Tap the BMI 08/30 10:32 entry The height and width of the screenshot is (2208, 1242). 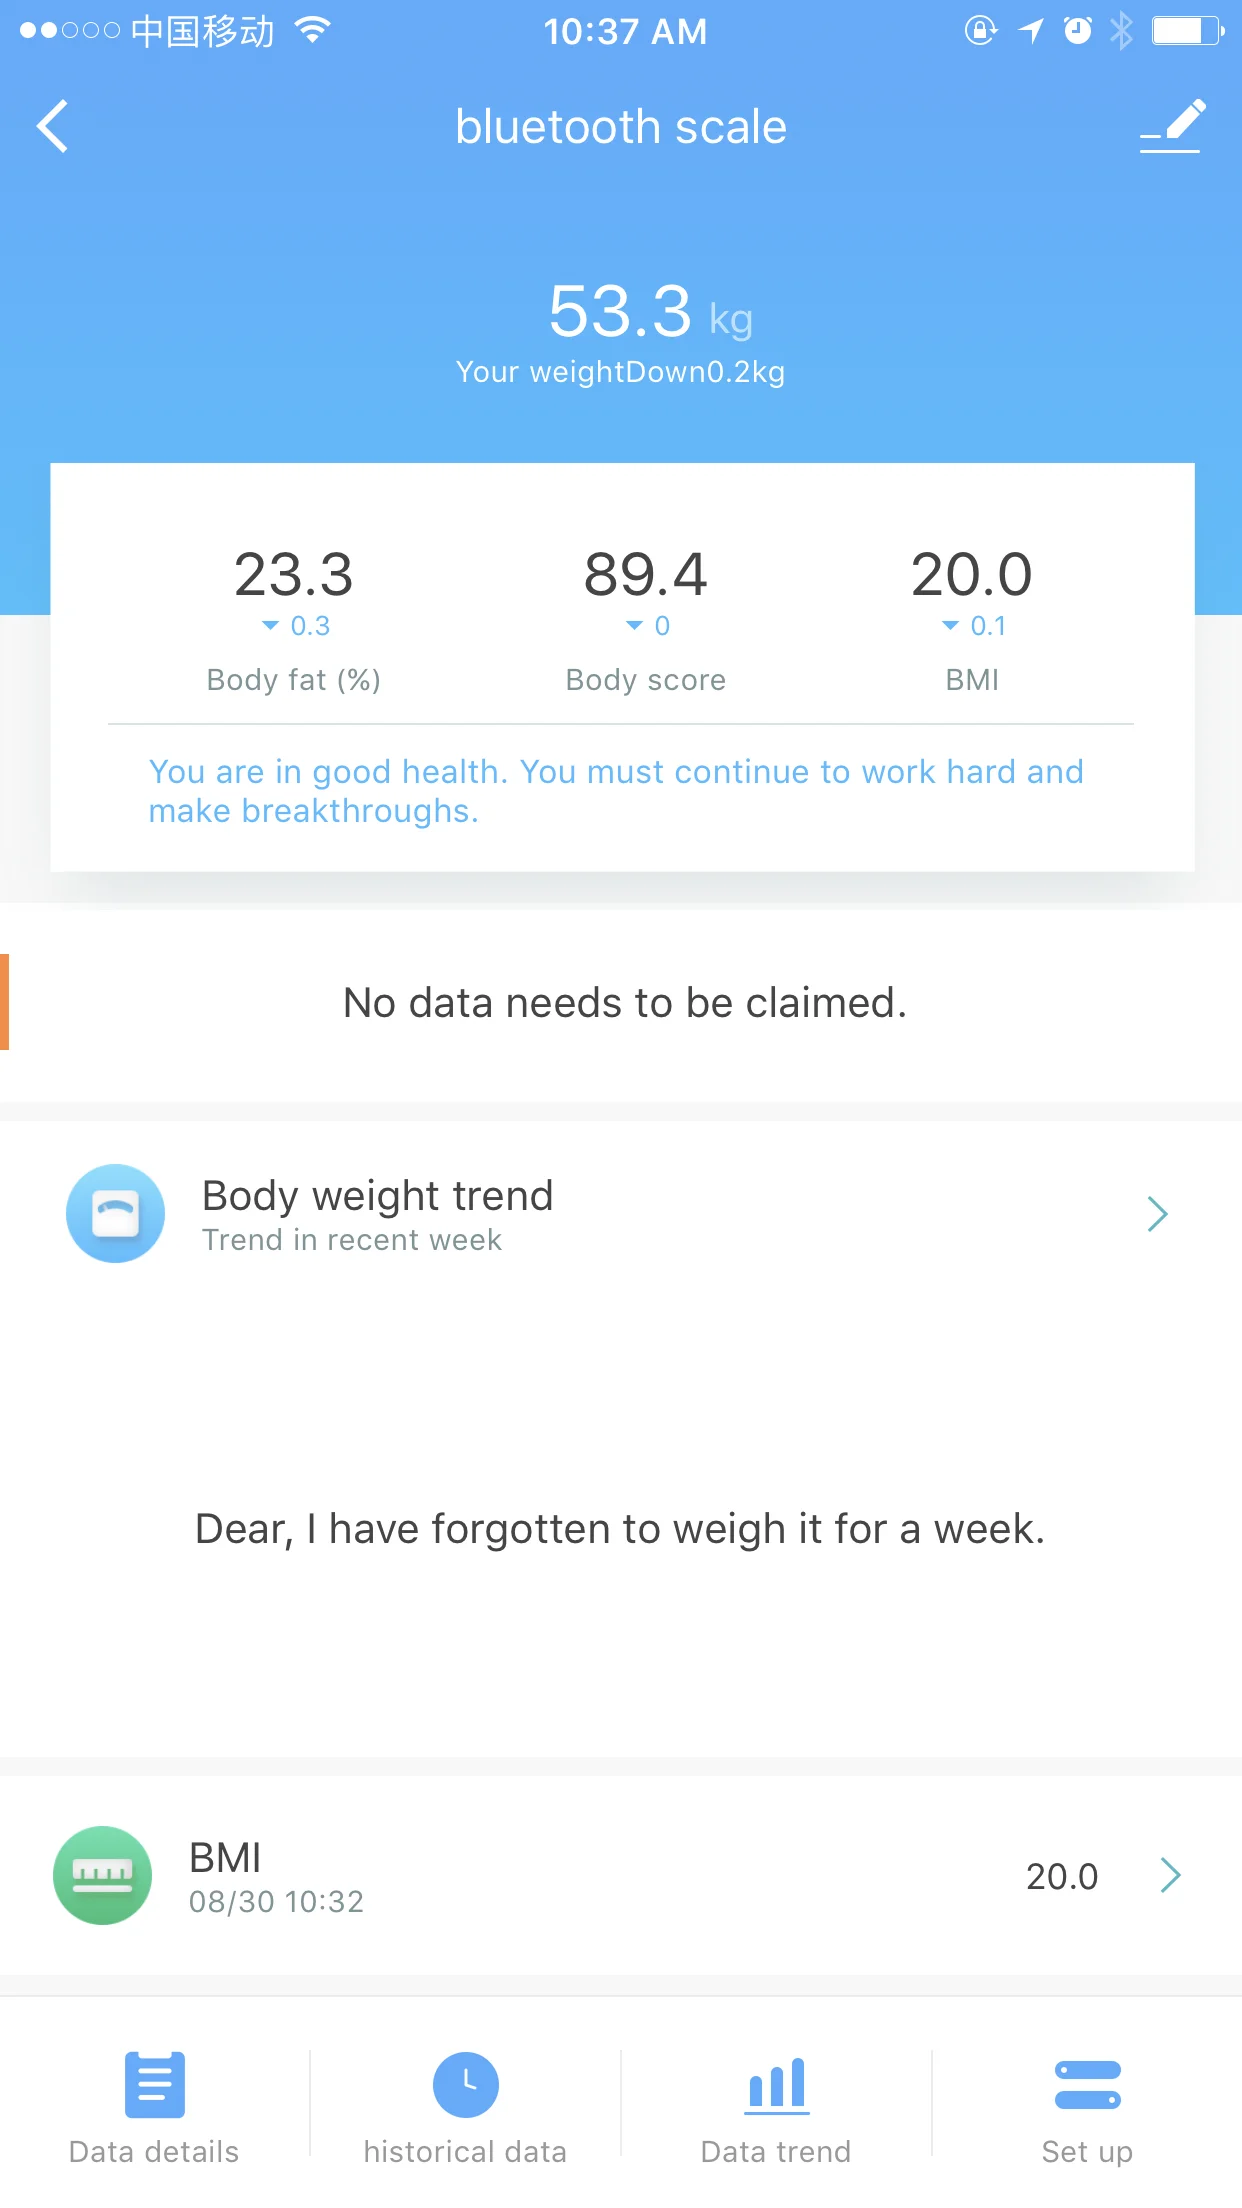[621, 1875]
